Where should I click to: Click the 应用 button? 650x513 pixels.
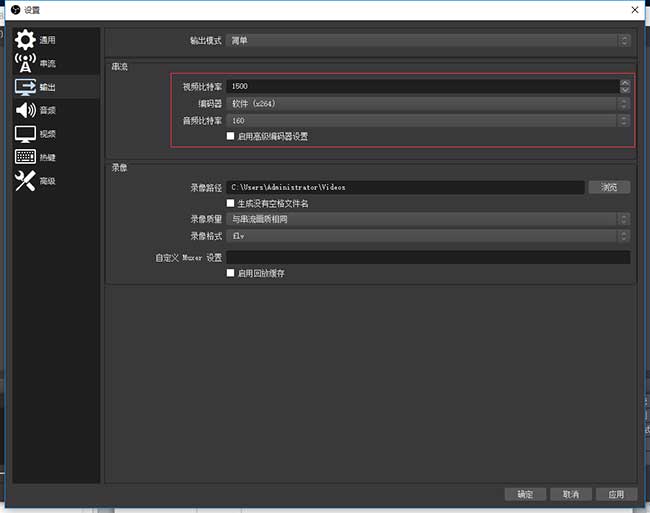pos(615,494)
